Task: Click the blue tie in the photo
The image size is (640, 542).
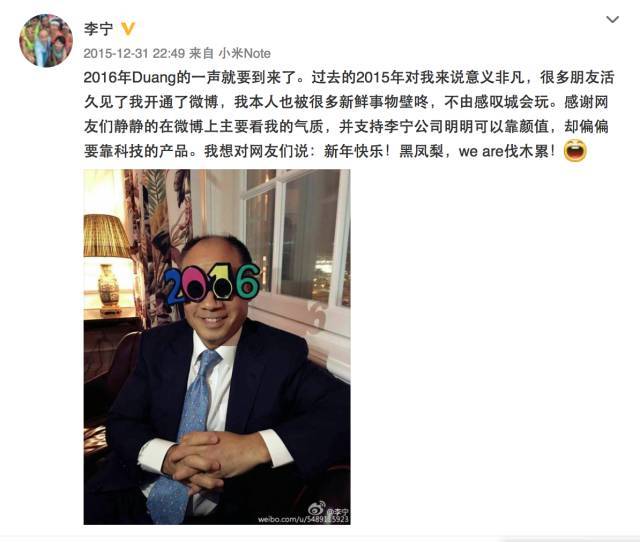Action: click(186, 433)
